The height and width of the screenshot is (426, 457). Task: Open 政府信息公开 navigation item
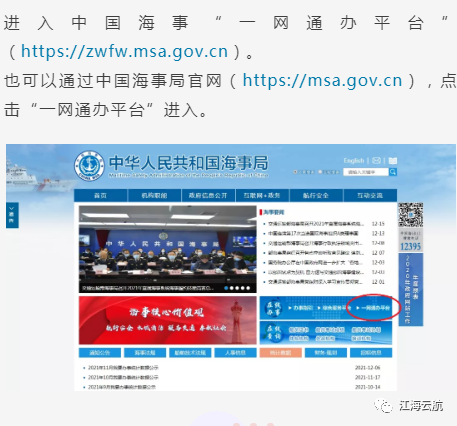pos(208,196)
